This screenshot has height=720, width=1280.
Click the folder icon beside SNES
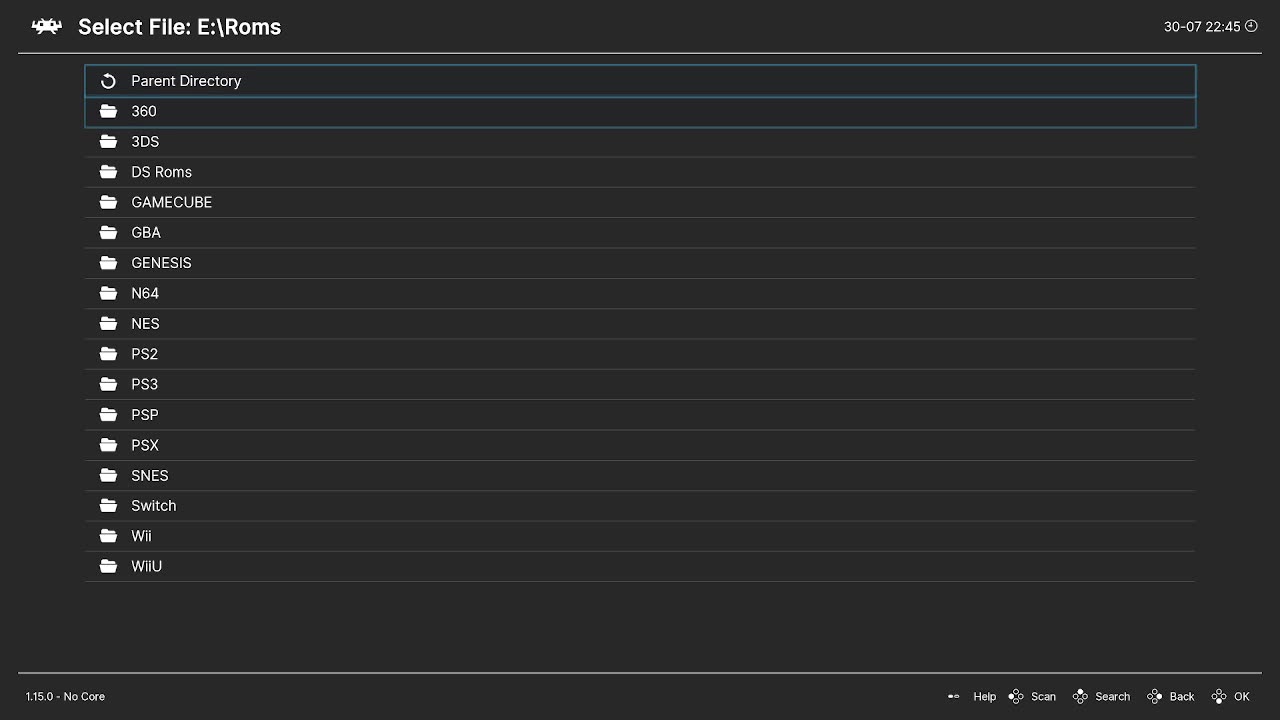(x=108, y=475)
